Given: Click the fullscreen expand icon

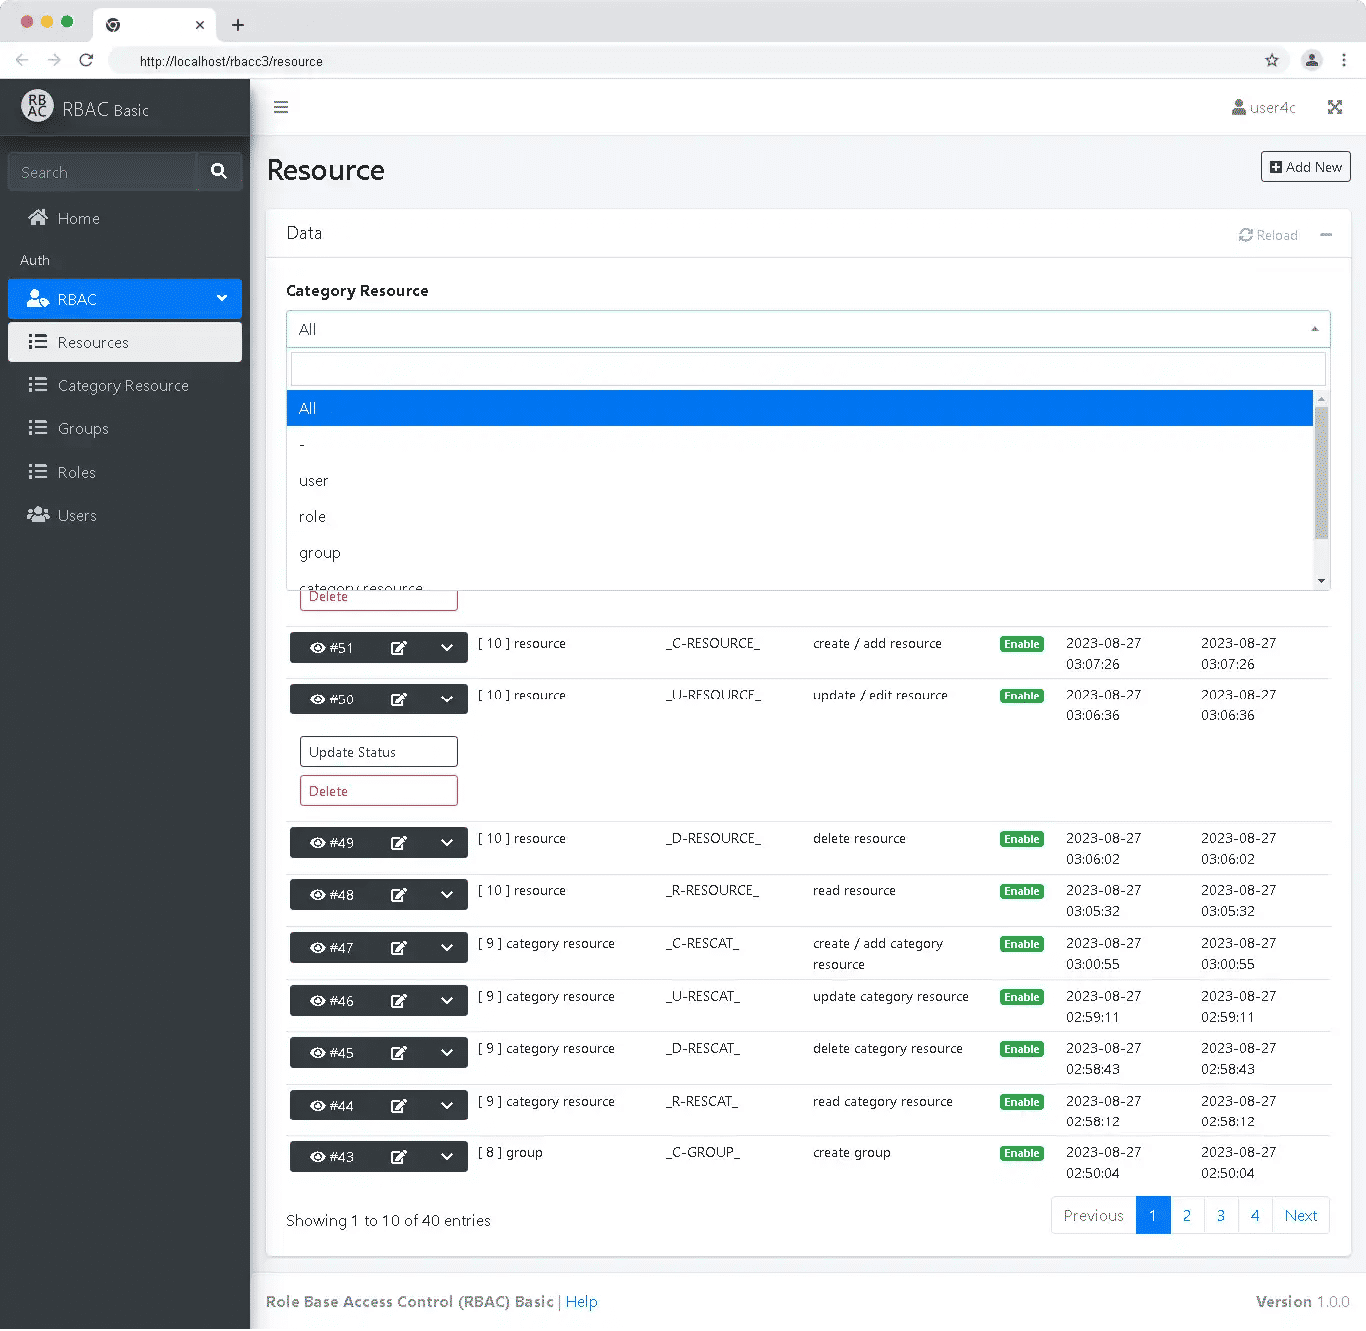Looking at the screenshot, I should point(1334,107).
